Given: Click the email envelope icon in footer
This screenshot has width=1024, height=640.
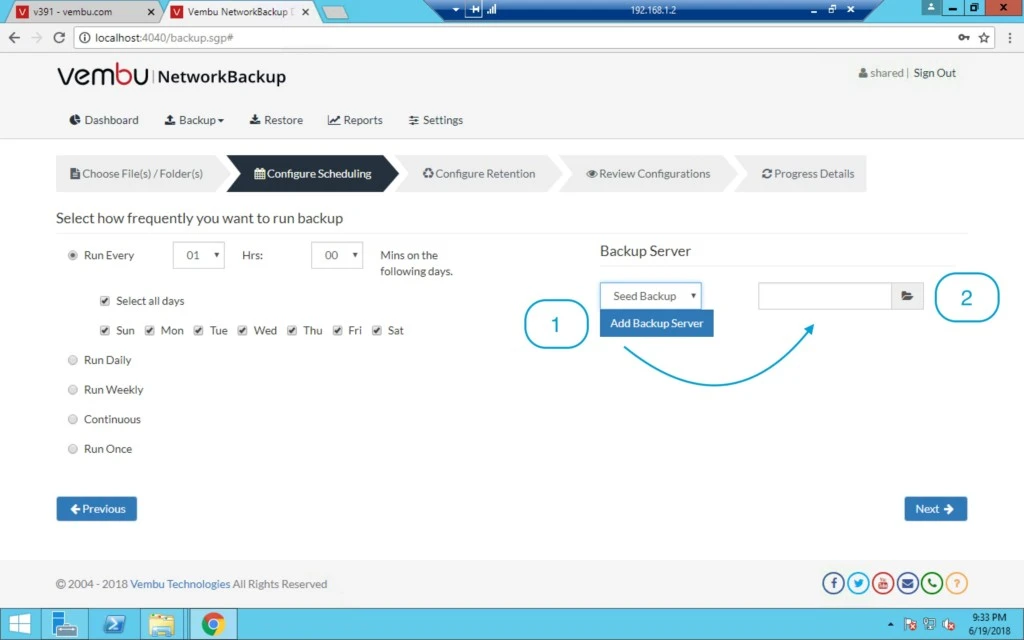Looking at the screenshot, I should pyautogui.click(x=908, y=583).
